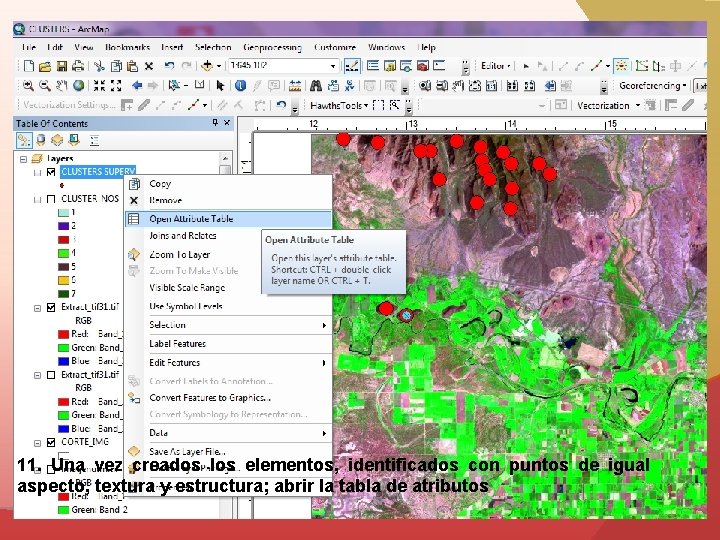This screenshot has width=720, height=540.
Task: Uncheck the CLUSTERS SUPERV layer checkbox
Action: [51, 172]
